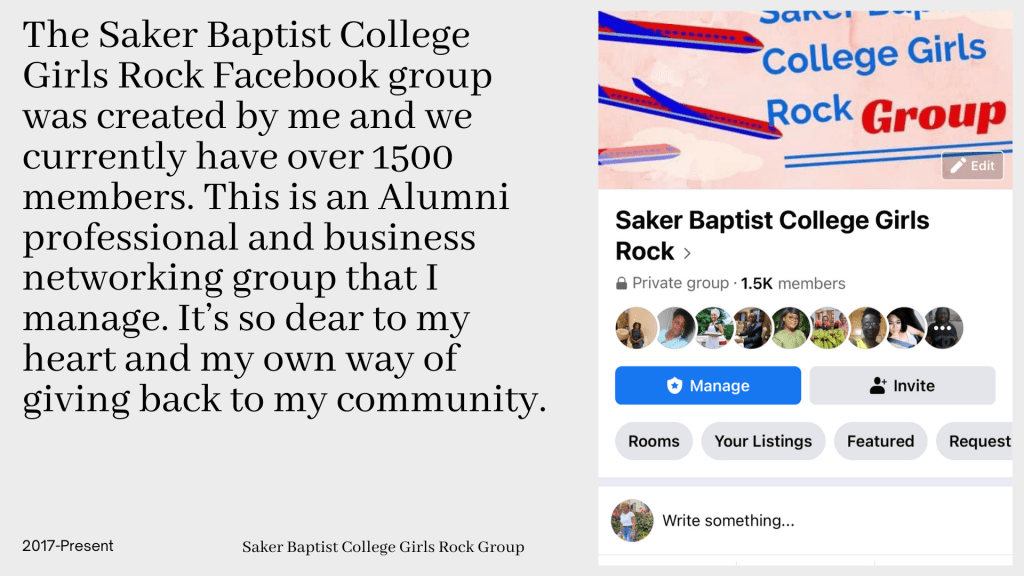
Task: Open the three-dots avatar for more members
Action: [942, 328]
